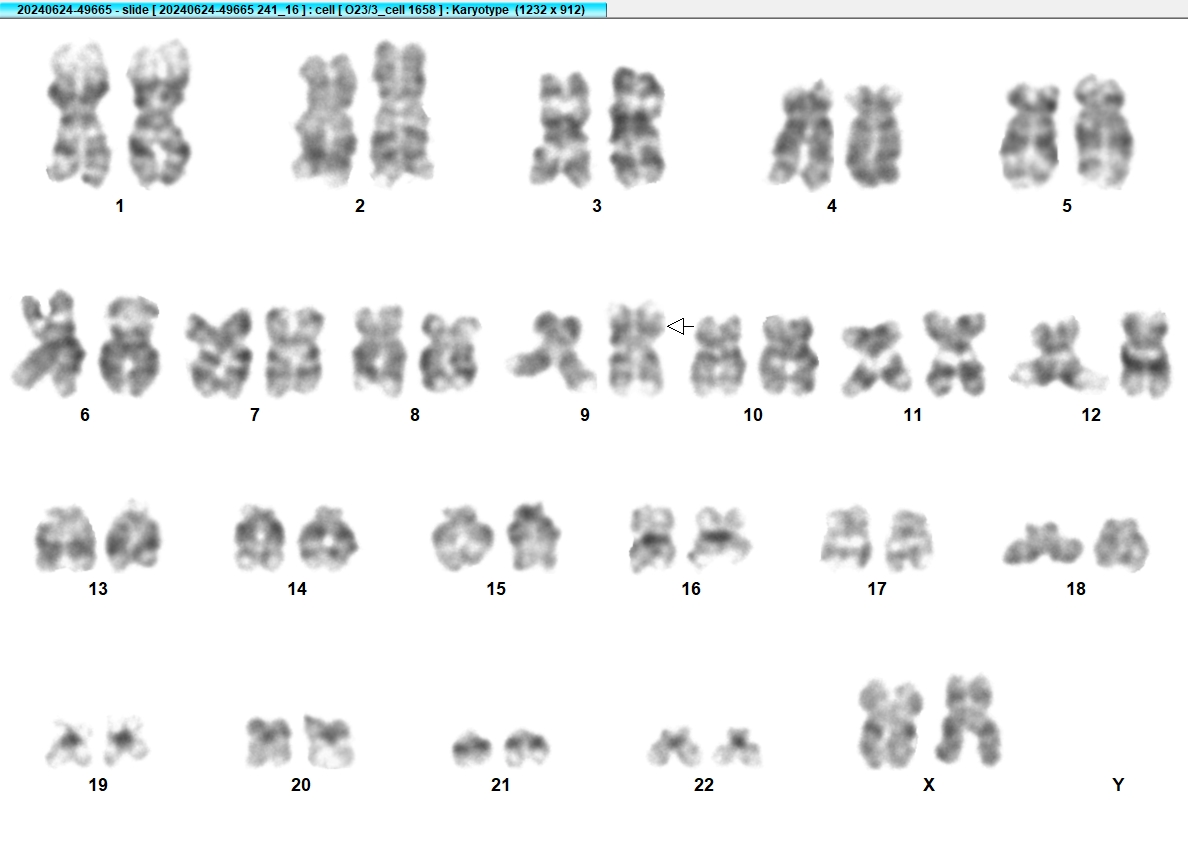Screen dimensions: 1188x846
Task: Click the chromosome group label 1
Action: (x=120, y=206)
